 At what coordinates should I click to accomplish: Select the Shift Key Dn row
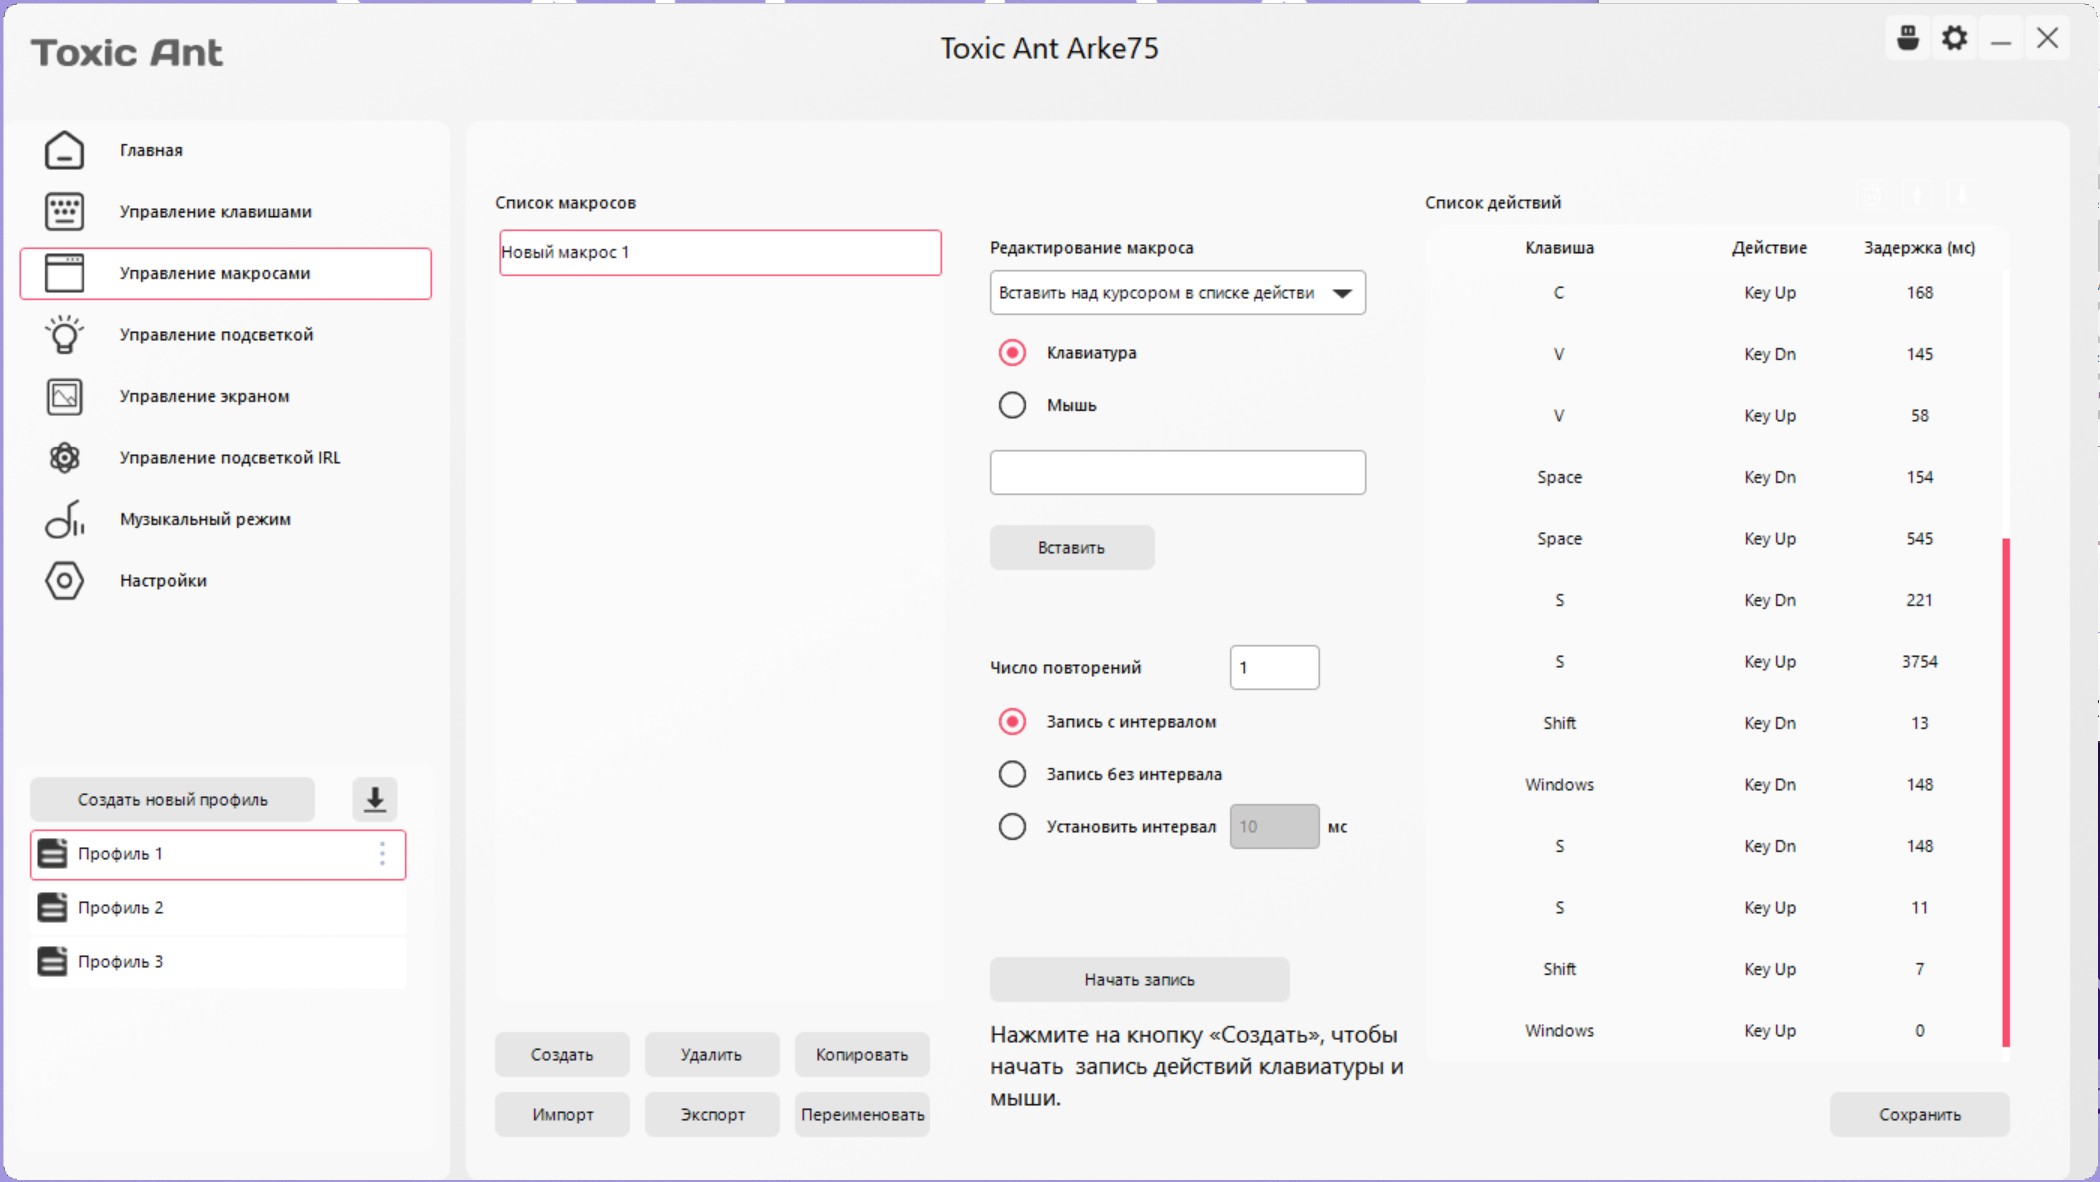[x=1715, y=723]
